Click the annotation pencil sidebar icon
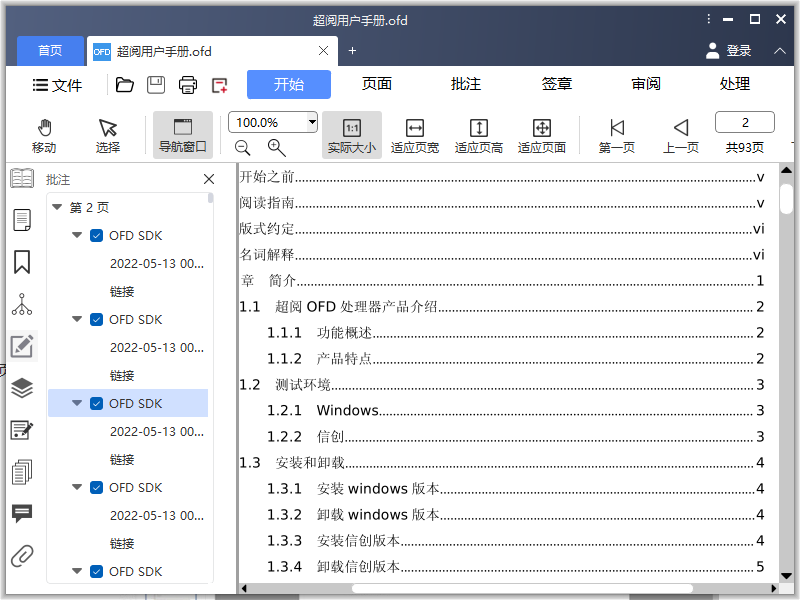This screenshot has width=800, height=600. click(22, 346)
